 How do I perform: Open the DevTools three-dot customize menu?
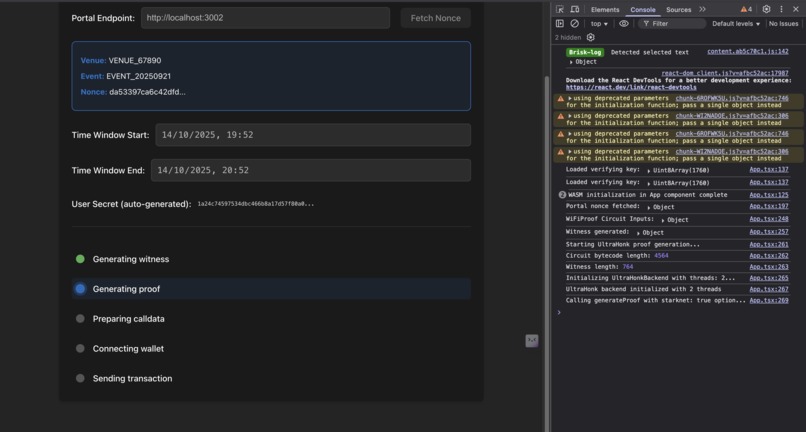pos(781,9)
